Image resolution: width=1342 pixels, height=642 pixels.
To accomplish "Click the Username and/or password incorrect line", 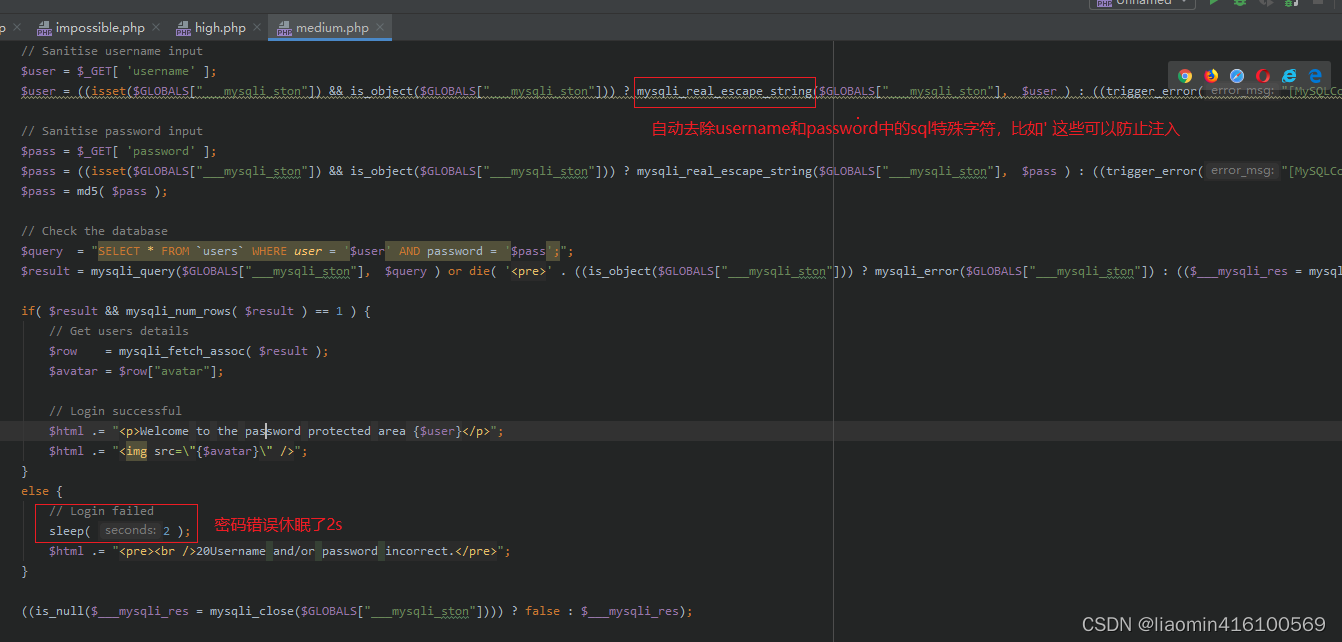I will 280,551.
